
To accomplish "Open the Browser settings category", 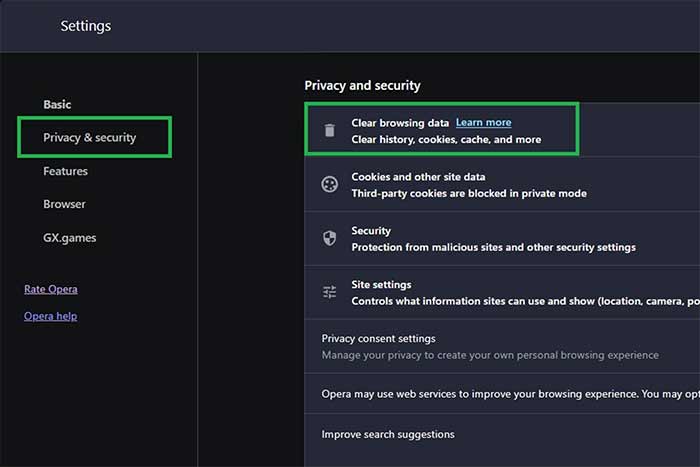I will (64, 204).
